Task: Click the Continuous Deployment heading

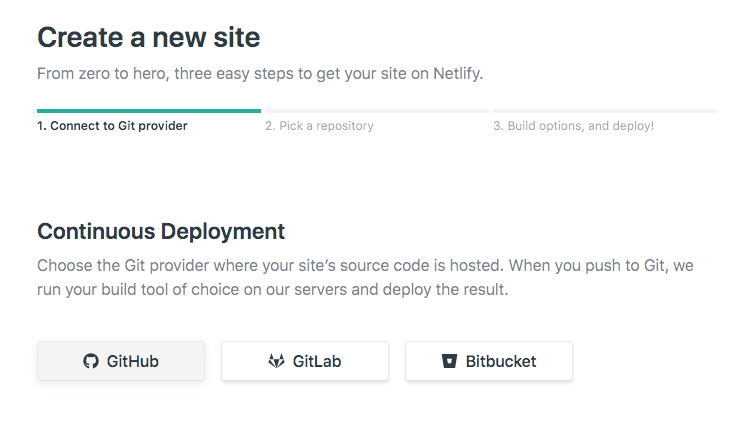Action: point(161,231)
